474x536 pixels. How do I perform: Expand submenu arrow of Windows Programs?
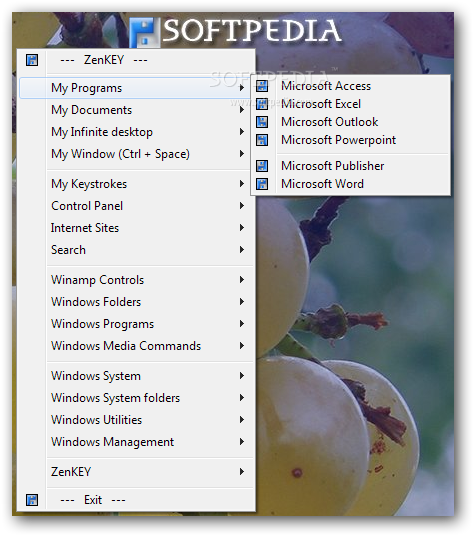coord(242,324)
